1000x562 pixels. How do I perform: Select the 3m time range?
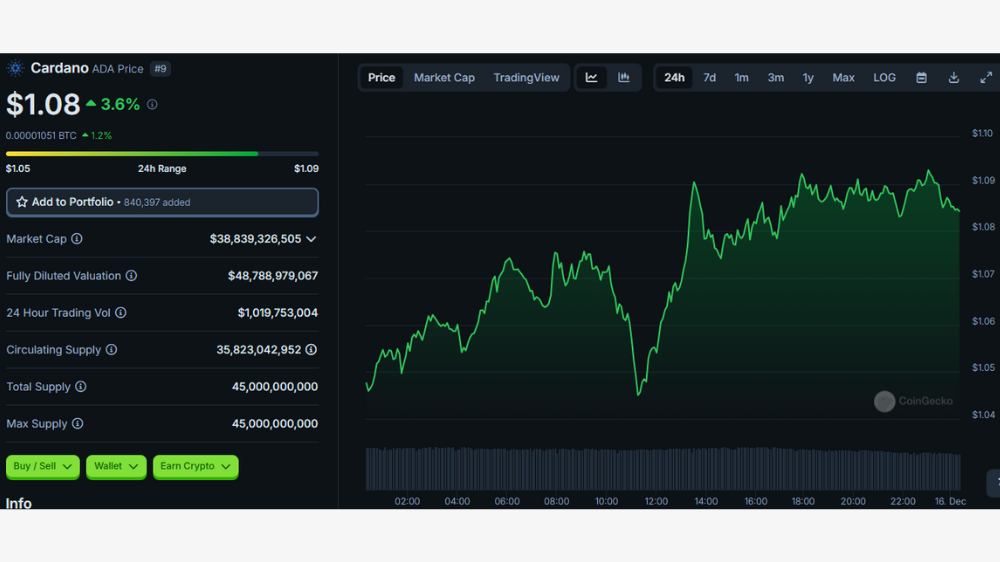pos(776,78)
